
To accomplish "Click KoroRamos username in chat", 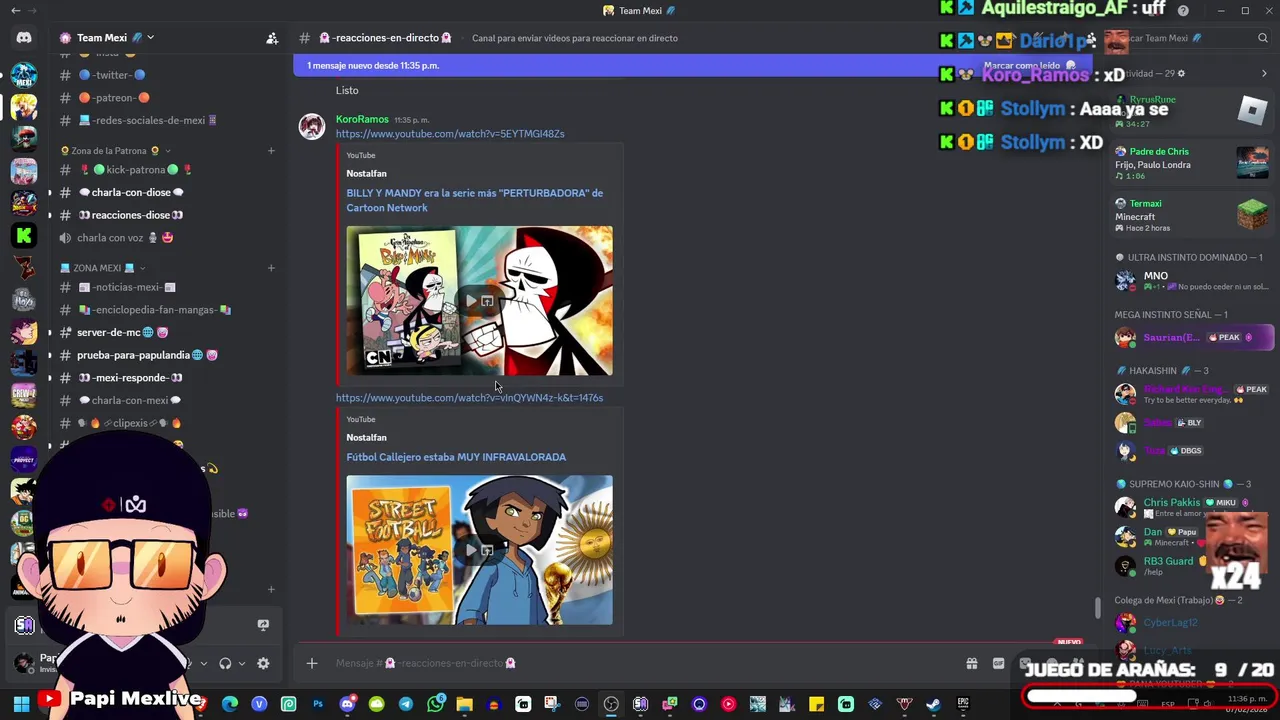I will tap(362, 119).
